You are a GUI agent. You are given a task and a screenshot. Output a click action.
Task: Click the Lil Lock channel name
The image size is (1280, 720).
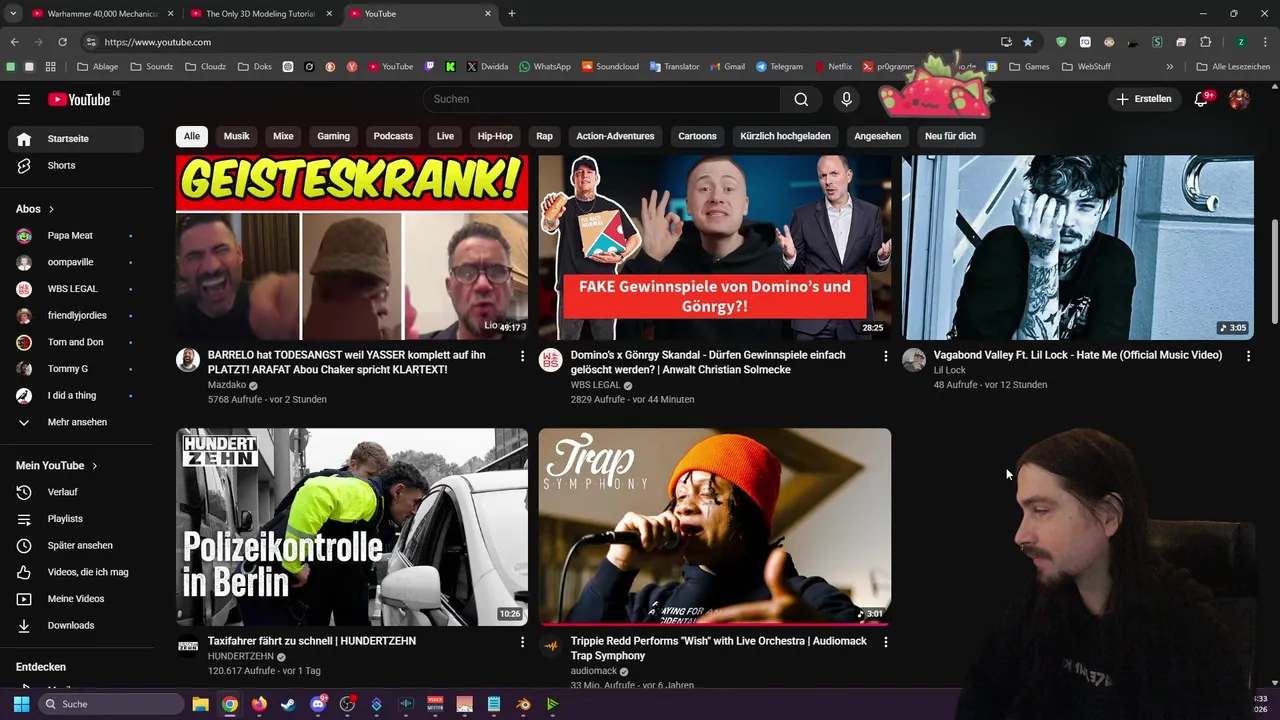[950, 370]
